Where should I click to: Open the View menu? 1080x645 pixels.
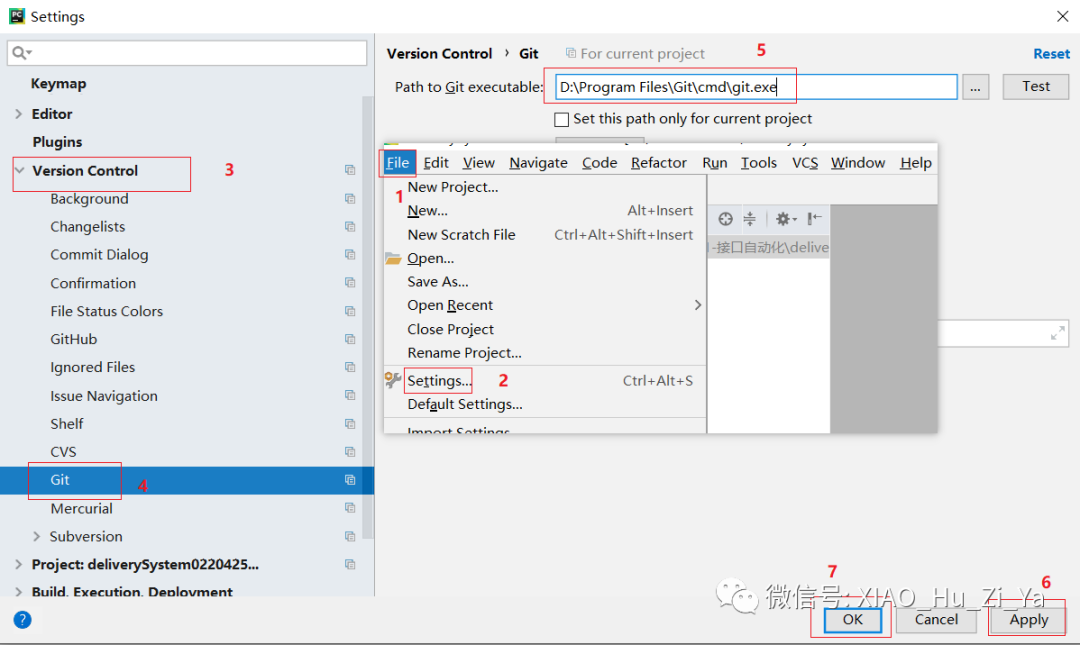(x=479, y=163)
